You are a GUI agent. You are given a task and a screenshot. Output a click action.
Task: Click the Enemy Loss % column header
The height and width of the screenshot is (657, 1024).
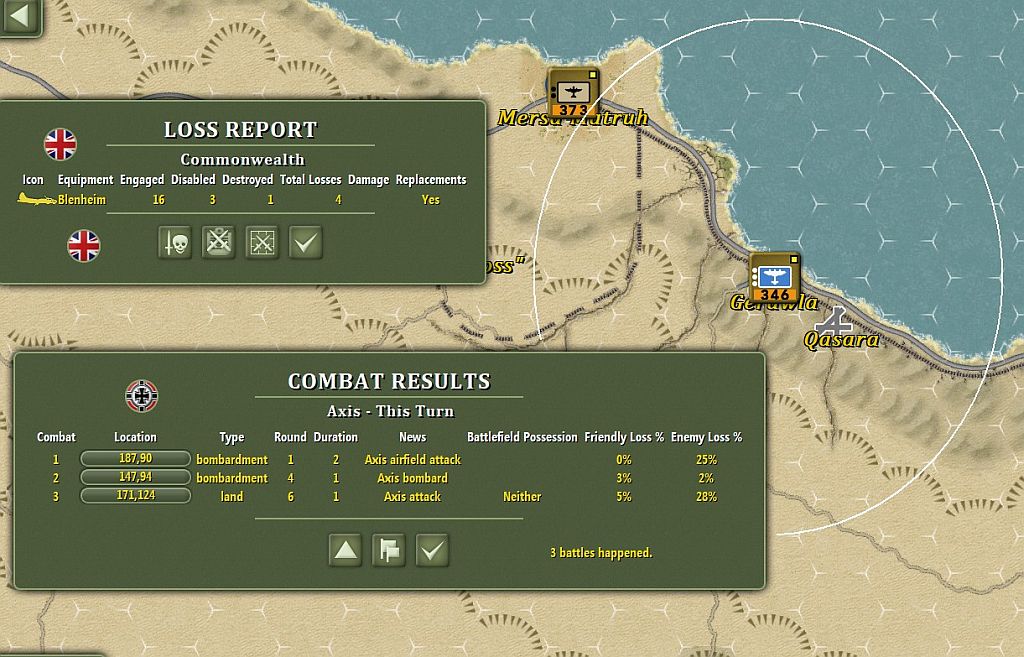707,437
